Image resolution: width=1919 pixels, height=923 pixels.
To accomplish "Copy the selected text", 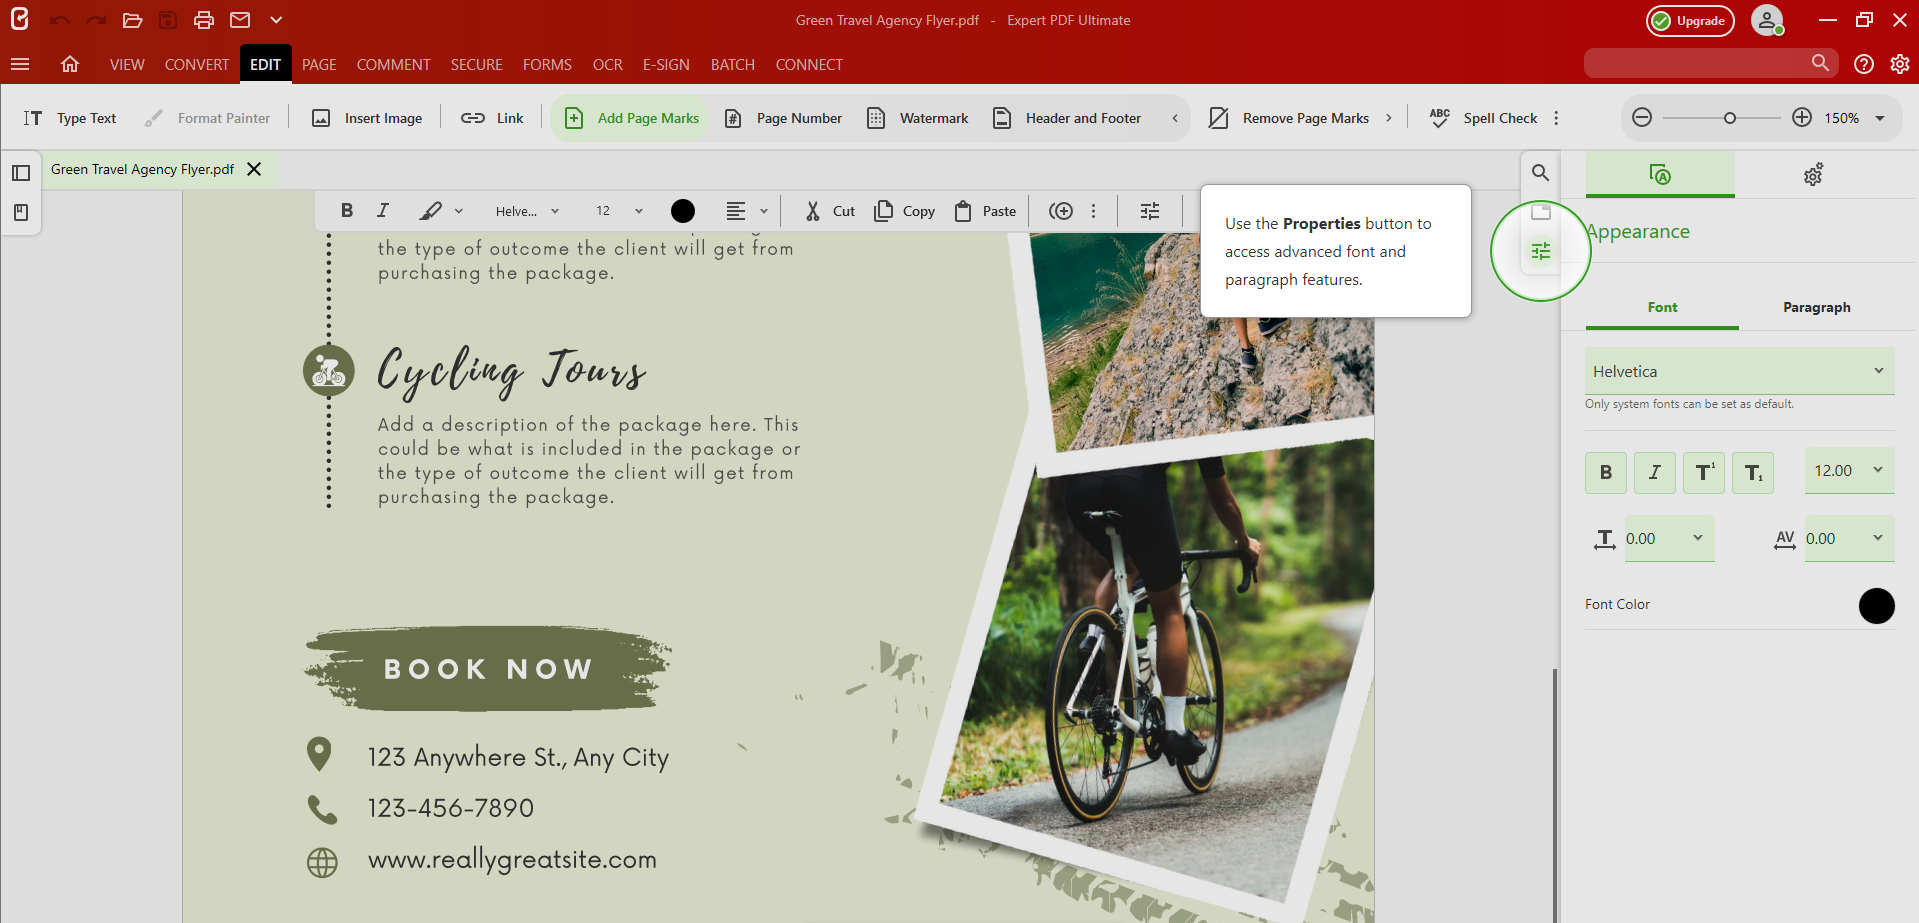I will (903, 211).
